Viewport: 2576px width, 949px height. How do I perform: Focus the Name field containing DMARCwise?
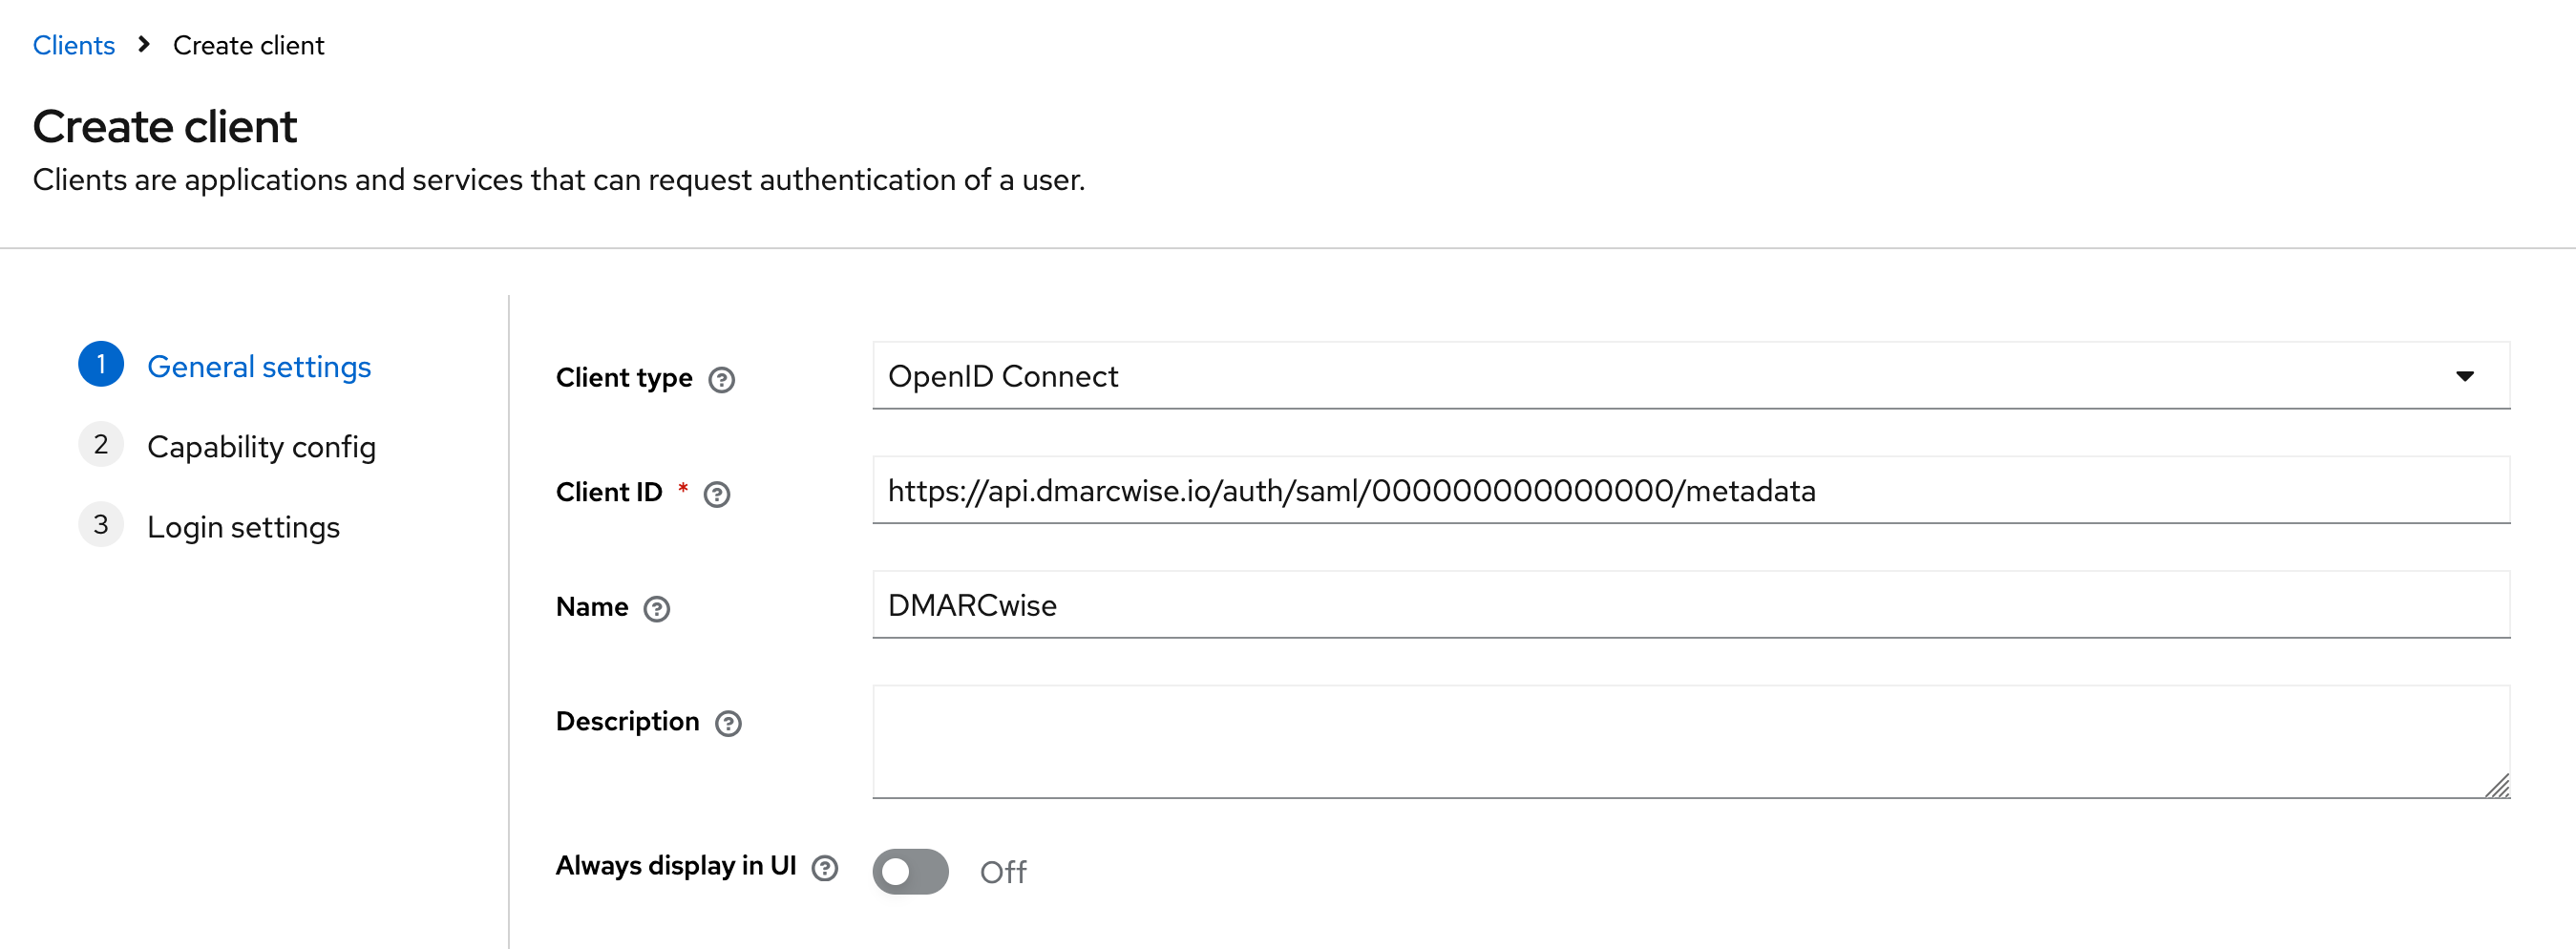click(x=1690, y=605)
